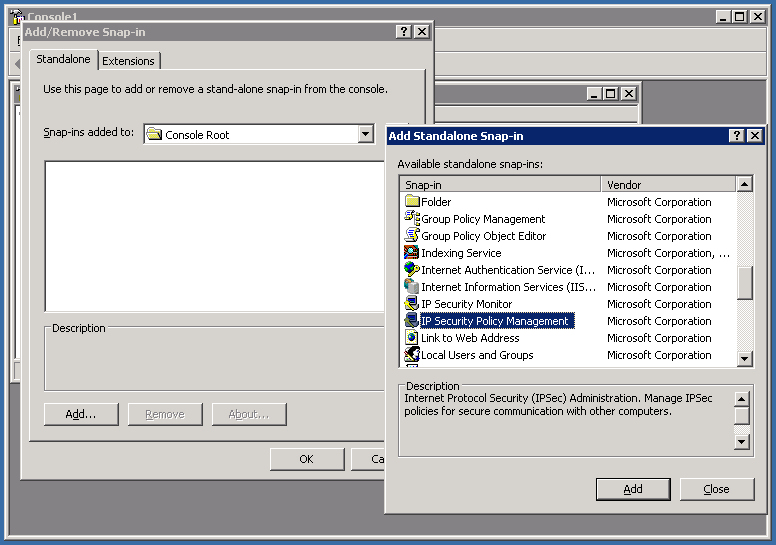Screen dimensions: 776x545
Task: Select the Standalone tab
Action: (63, 60)
